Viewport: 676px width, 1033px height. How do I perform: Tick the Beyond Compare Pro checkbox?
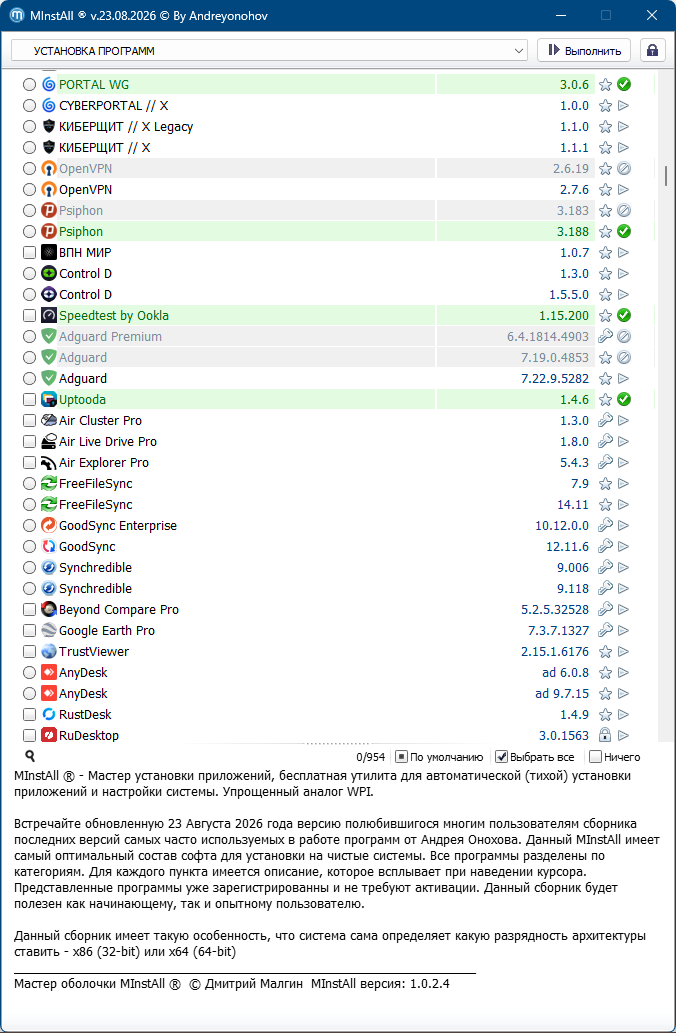29,609
